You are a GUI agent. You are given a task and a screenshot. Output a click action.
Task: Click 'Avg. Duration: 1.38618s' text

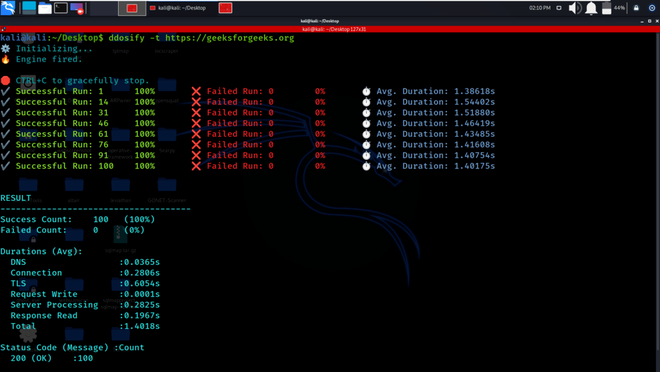[435, 91]
